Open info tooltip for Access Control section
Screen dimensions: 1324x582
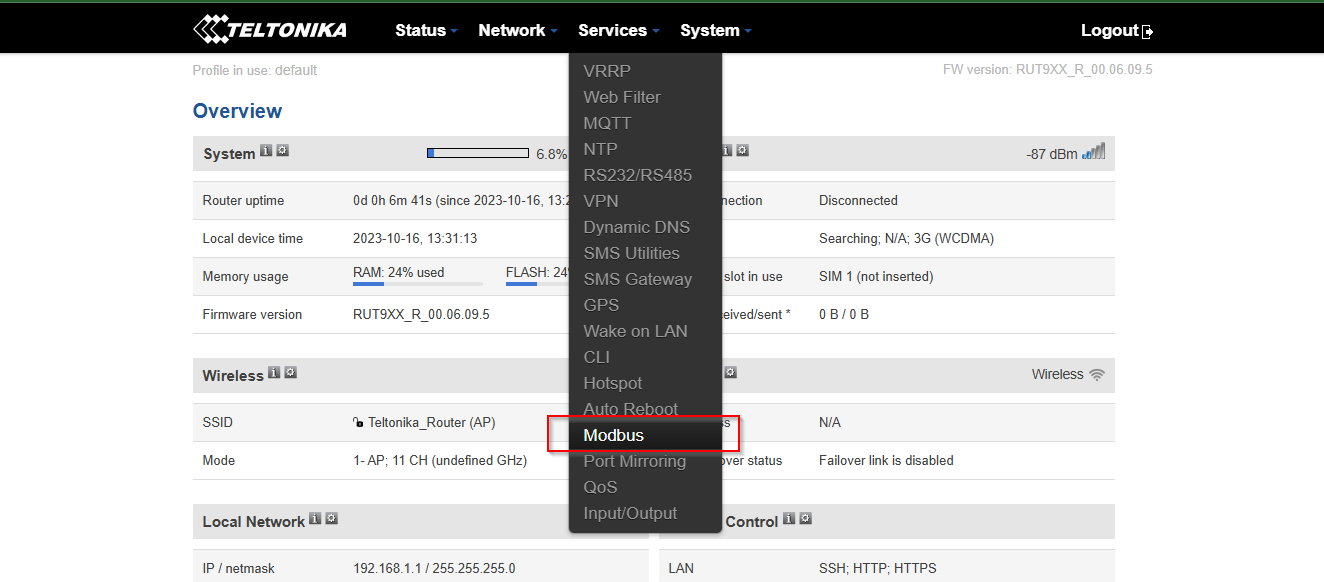coord(788,519)
